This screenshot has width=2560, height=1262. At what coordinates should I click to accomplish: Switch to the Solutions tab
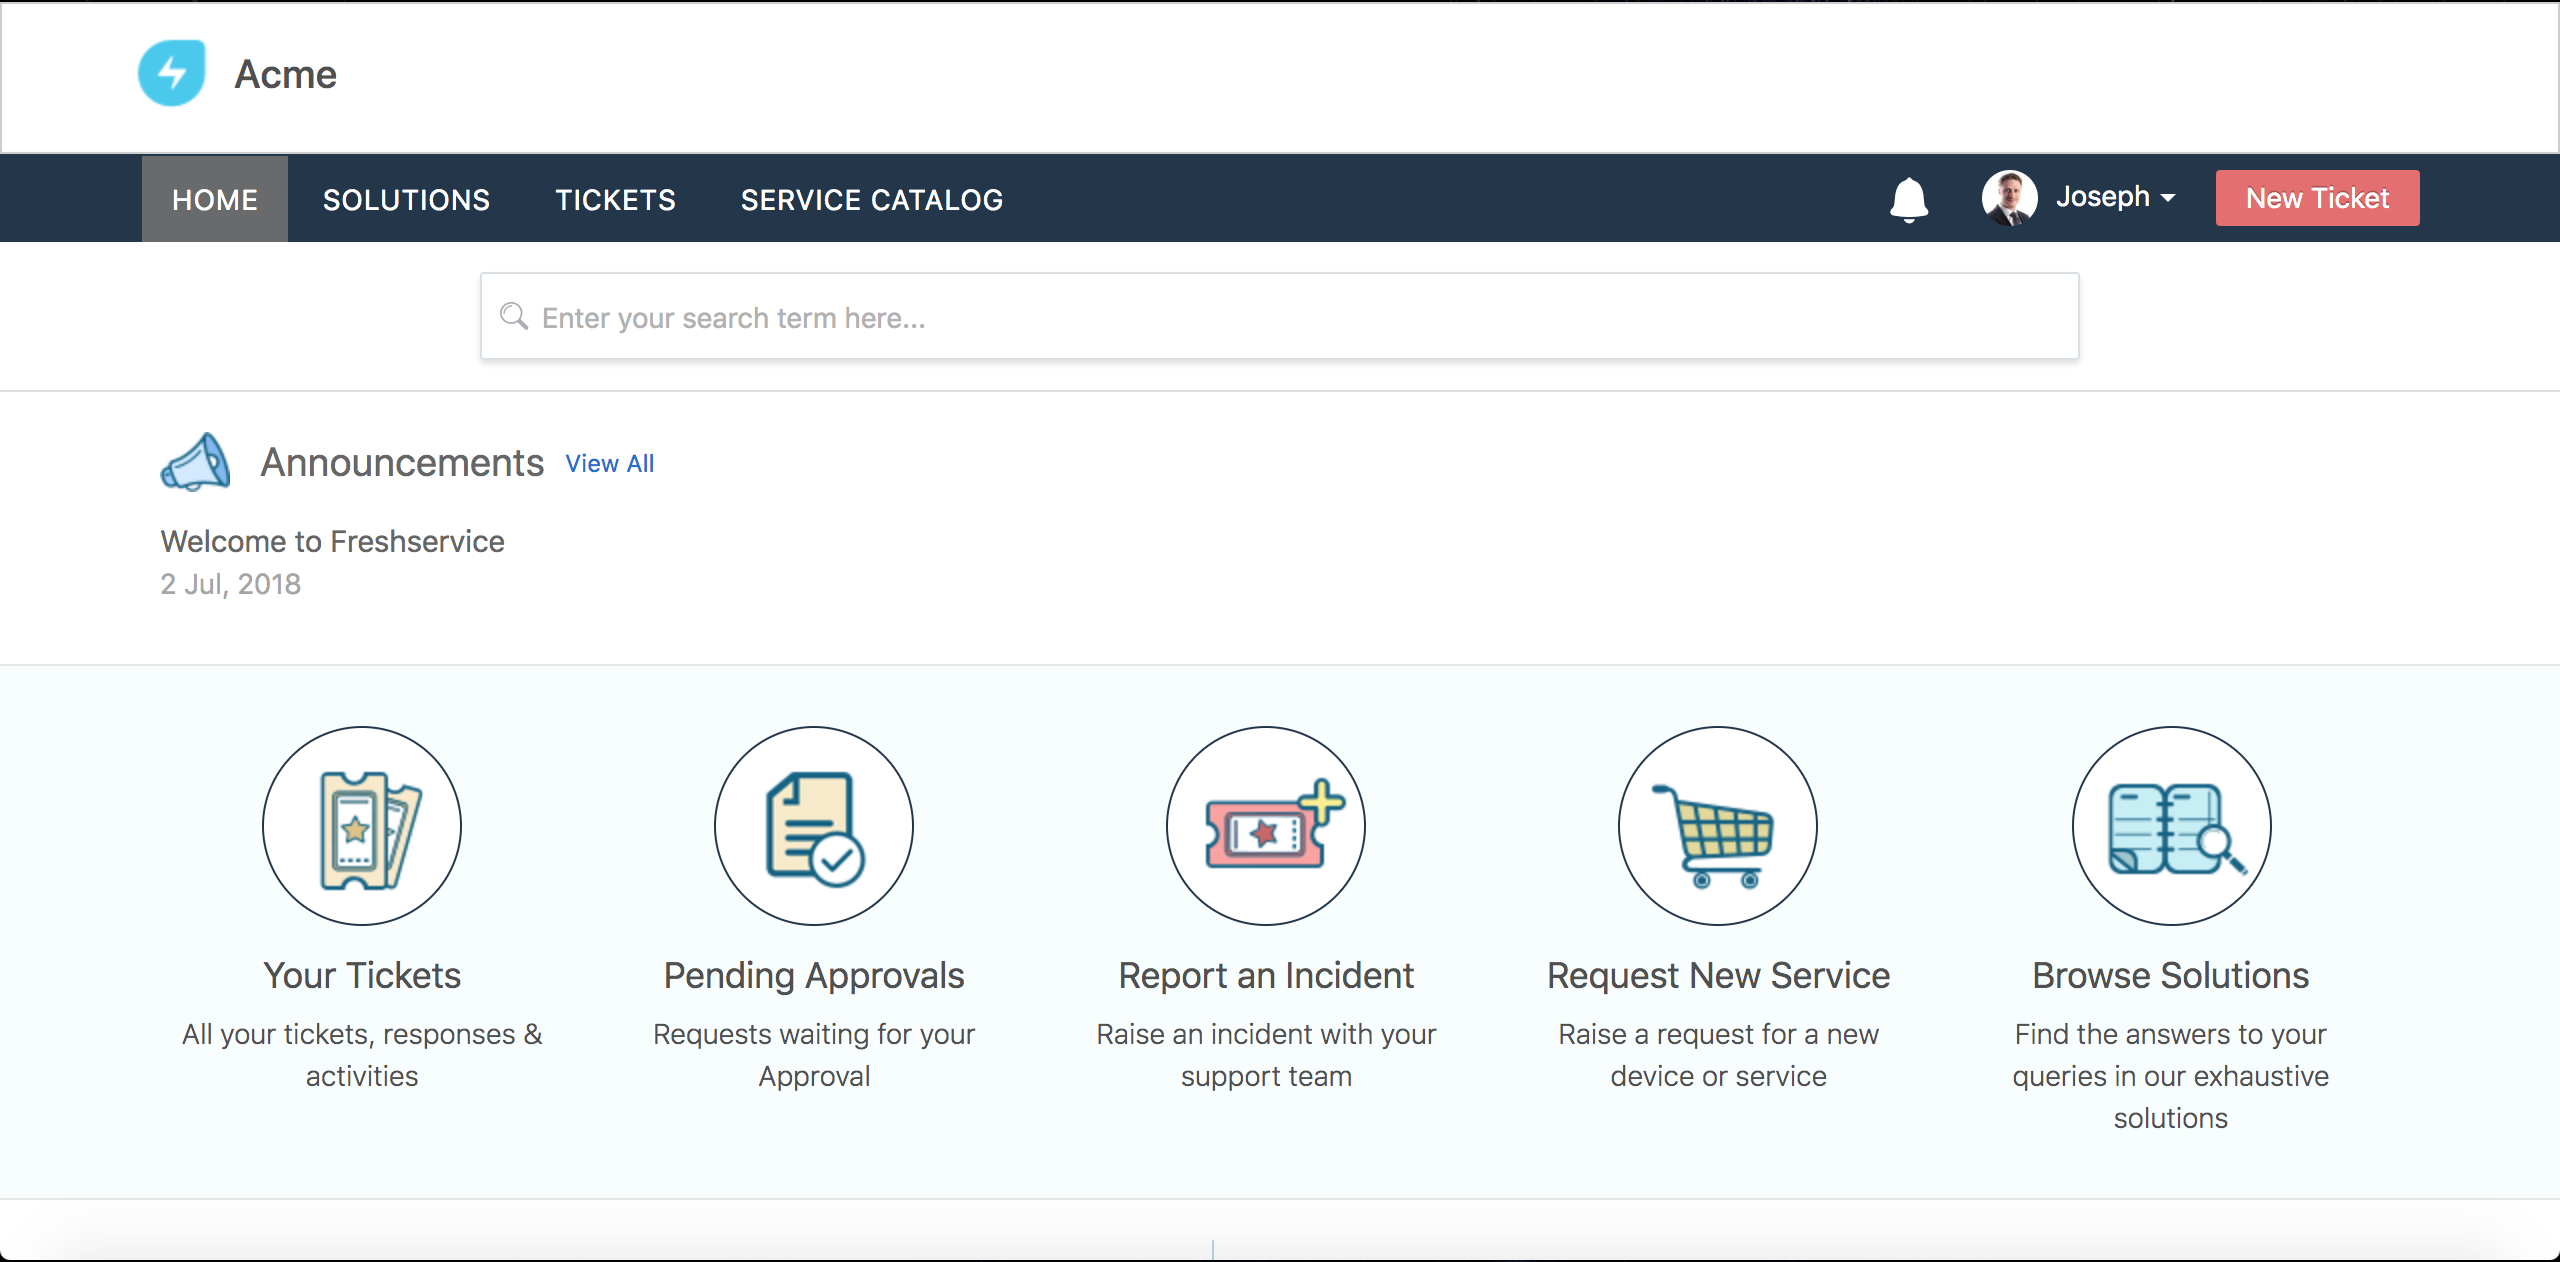406,200
